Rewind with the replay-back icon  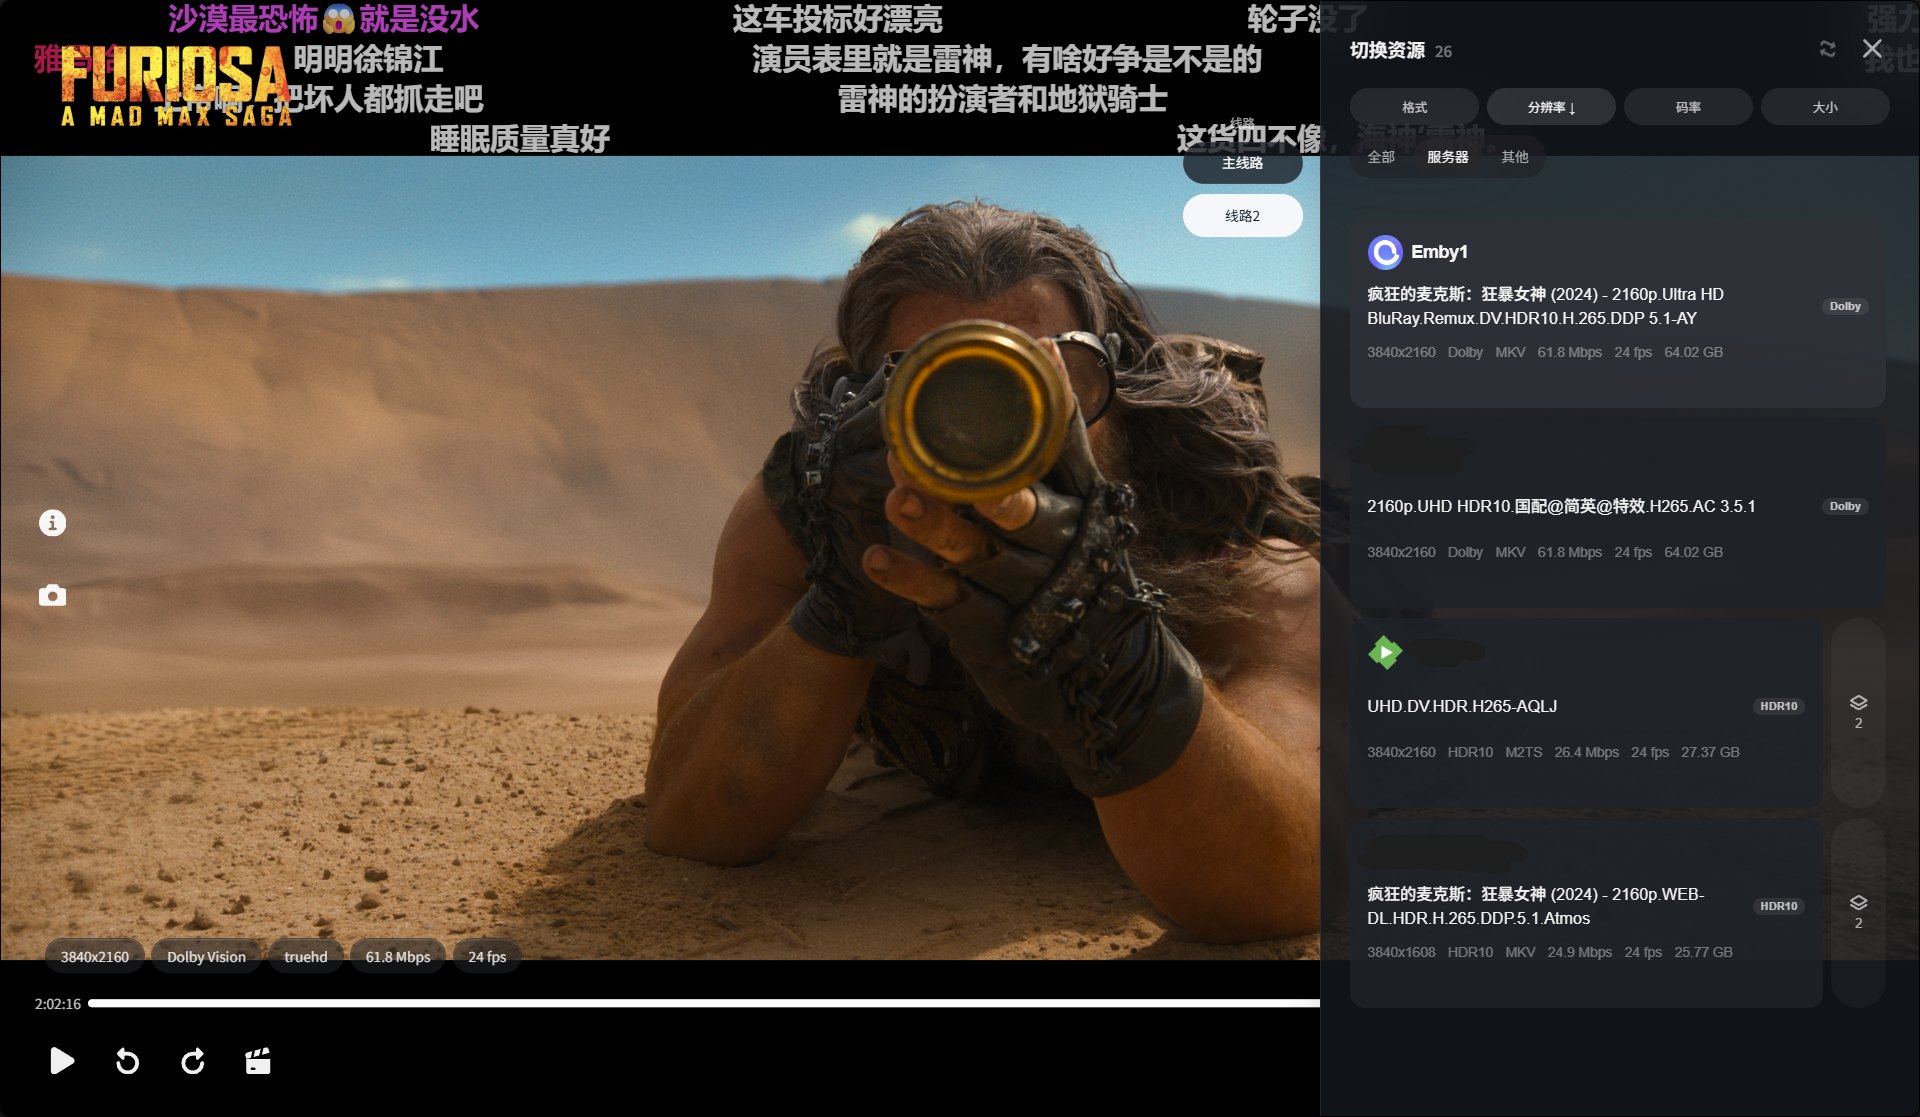[127, 1061]
